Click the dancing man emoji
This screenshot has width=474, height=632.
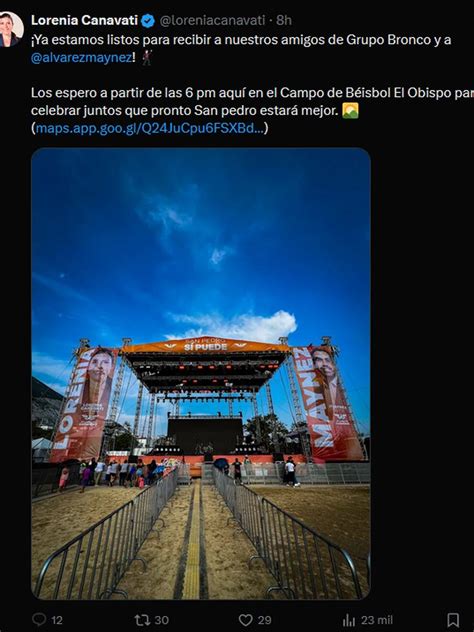pos(147,57)
